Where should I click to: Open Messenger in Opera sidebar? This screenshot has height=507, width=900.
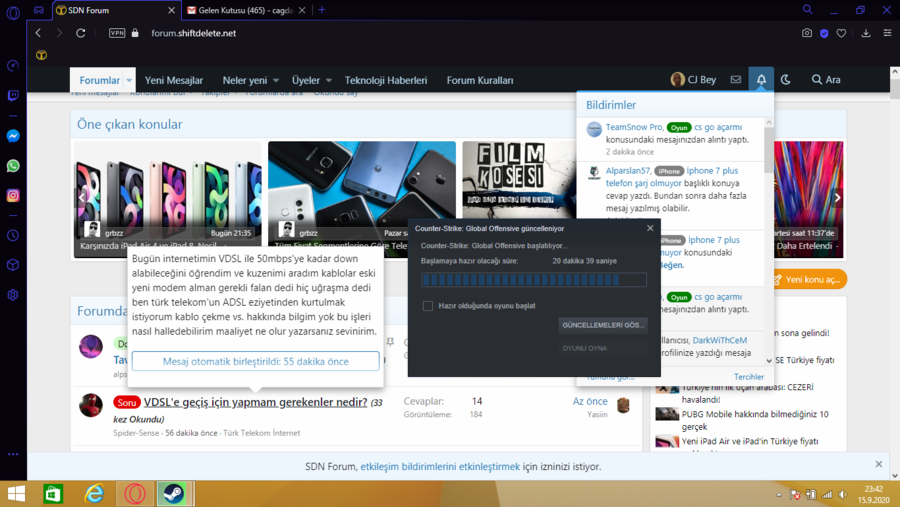click(x=13, y=136)
